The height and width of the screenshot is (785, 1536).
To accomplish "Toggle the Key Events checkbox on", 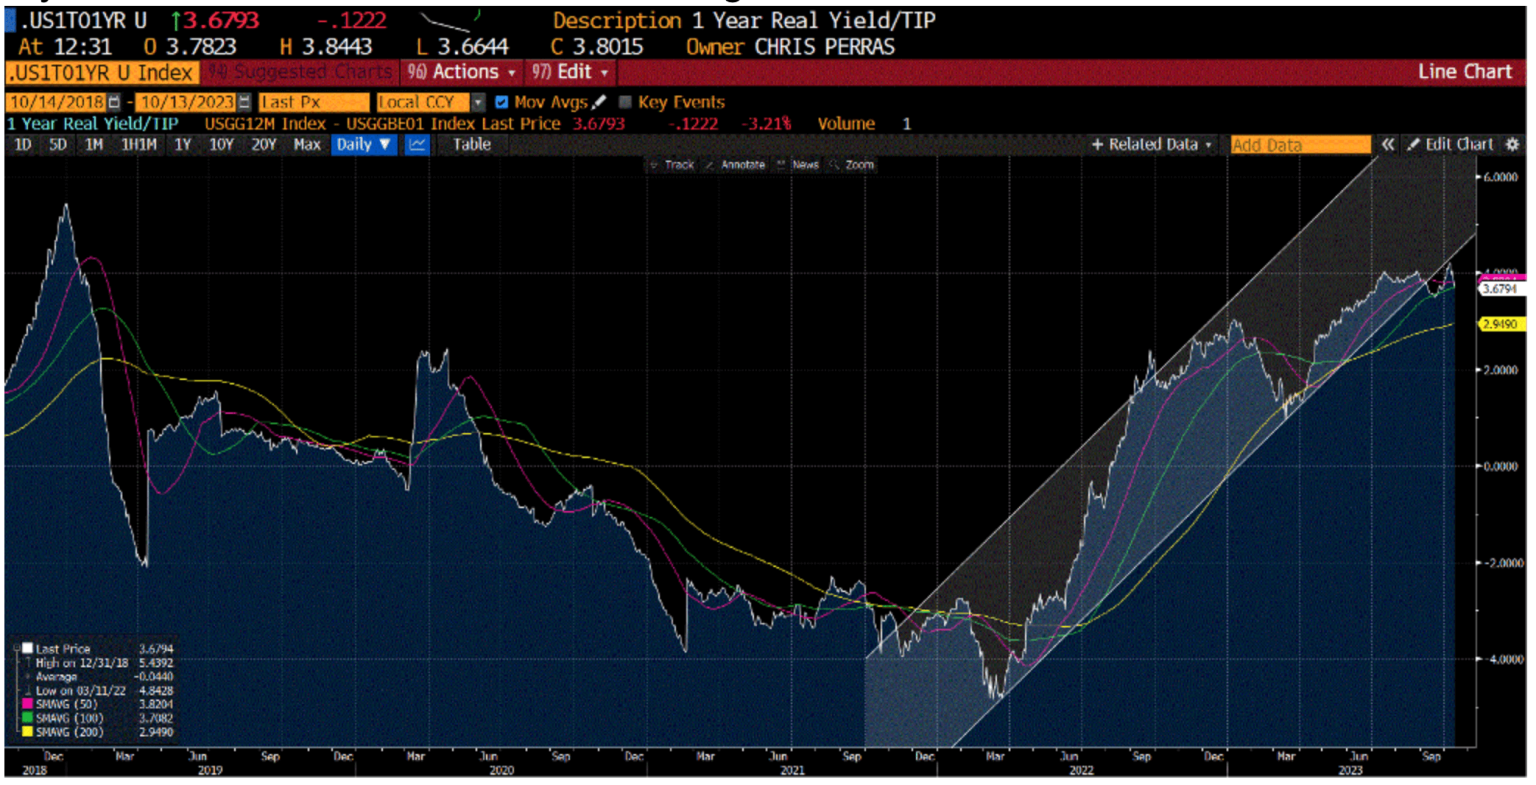I will point(626,102).
